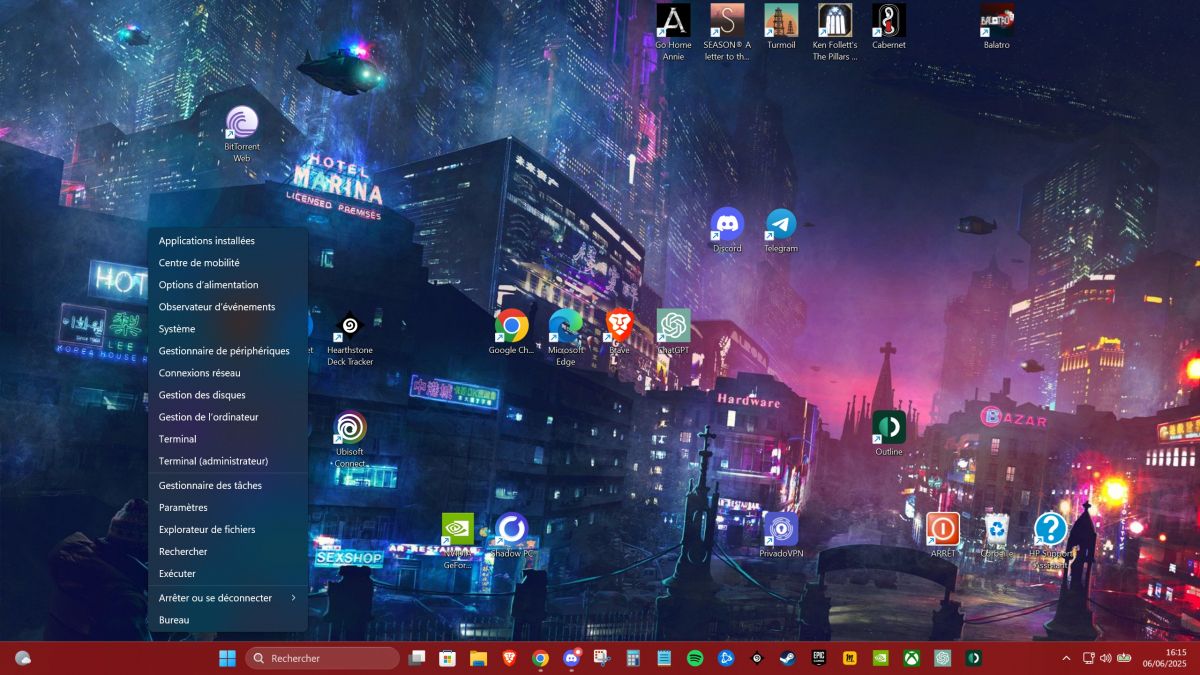Open the volume control in system tray
Screen dimensions: 1200x675
1105,658
